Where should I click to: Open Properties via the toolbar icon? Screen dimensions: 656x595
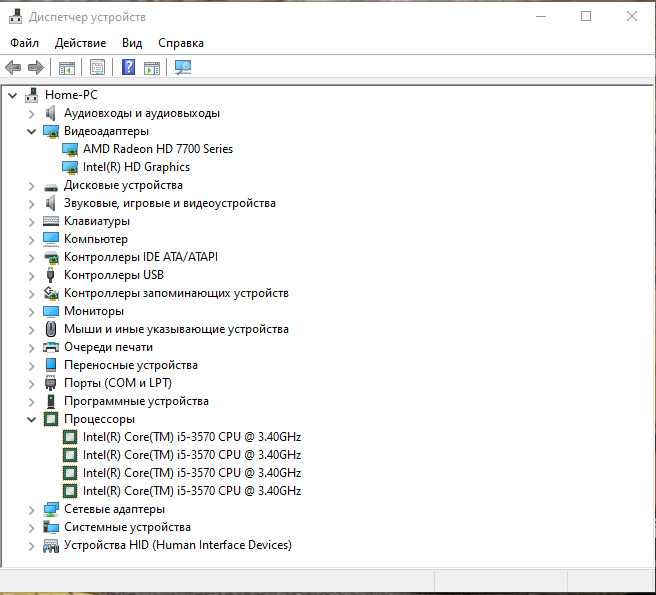coord(97,67)
